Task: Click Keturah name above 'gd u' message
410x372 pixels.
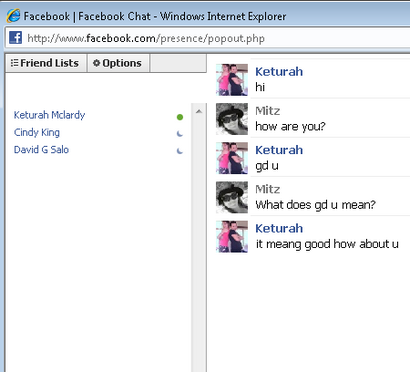Action: pos(279,150)
